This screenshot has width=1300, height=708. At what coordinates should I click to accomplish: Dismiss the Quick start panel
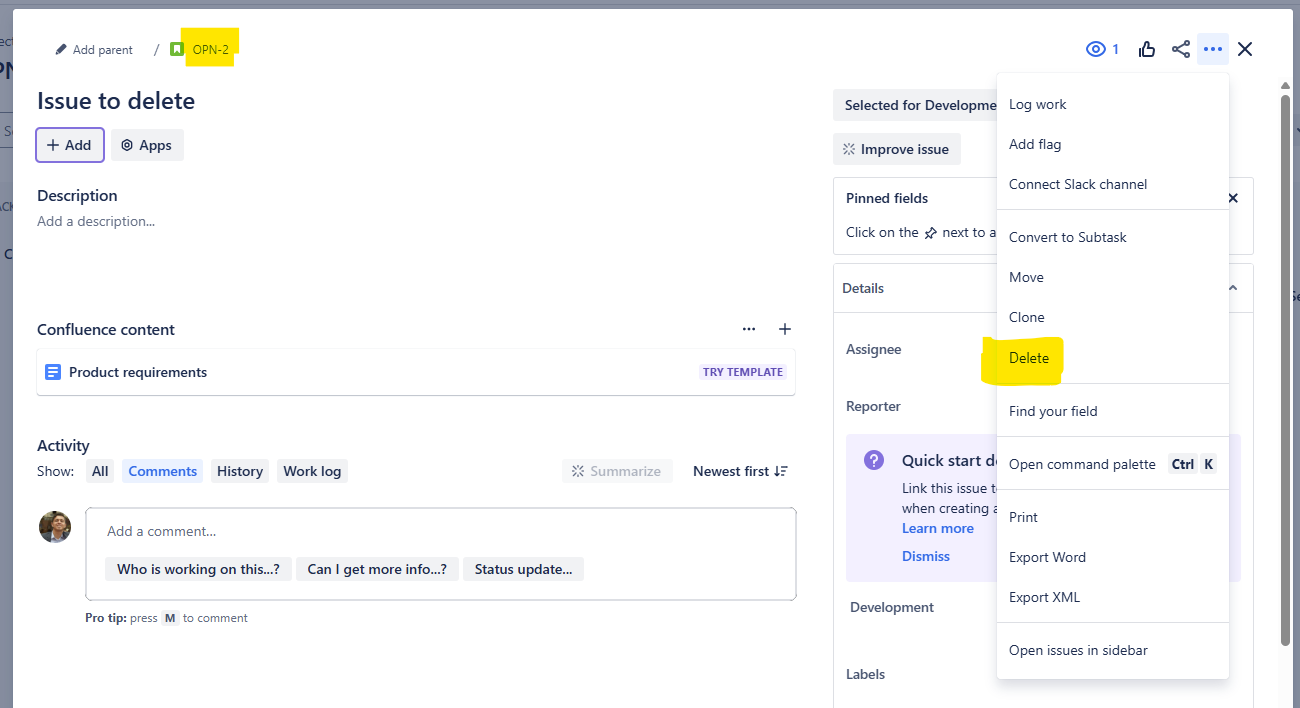click(926, 556)
